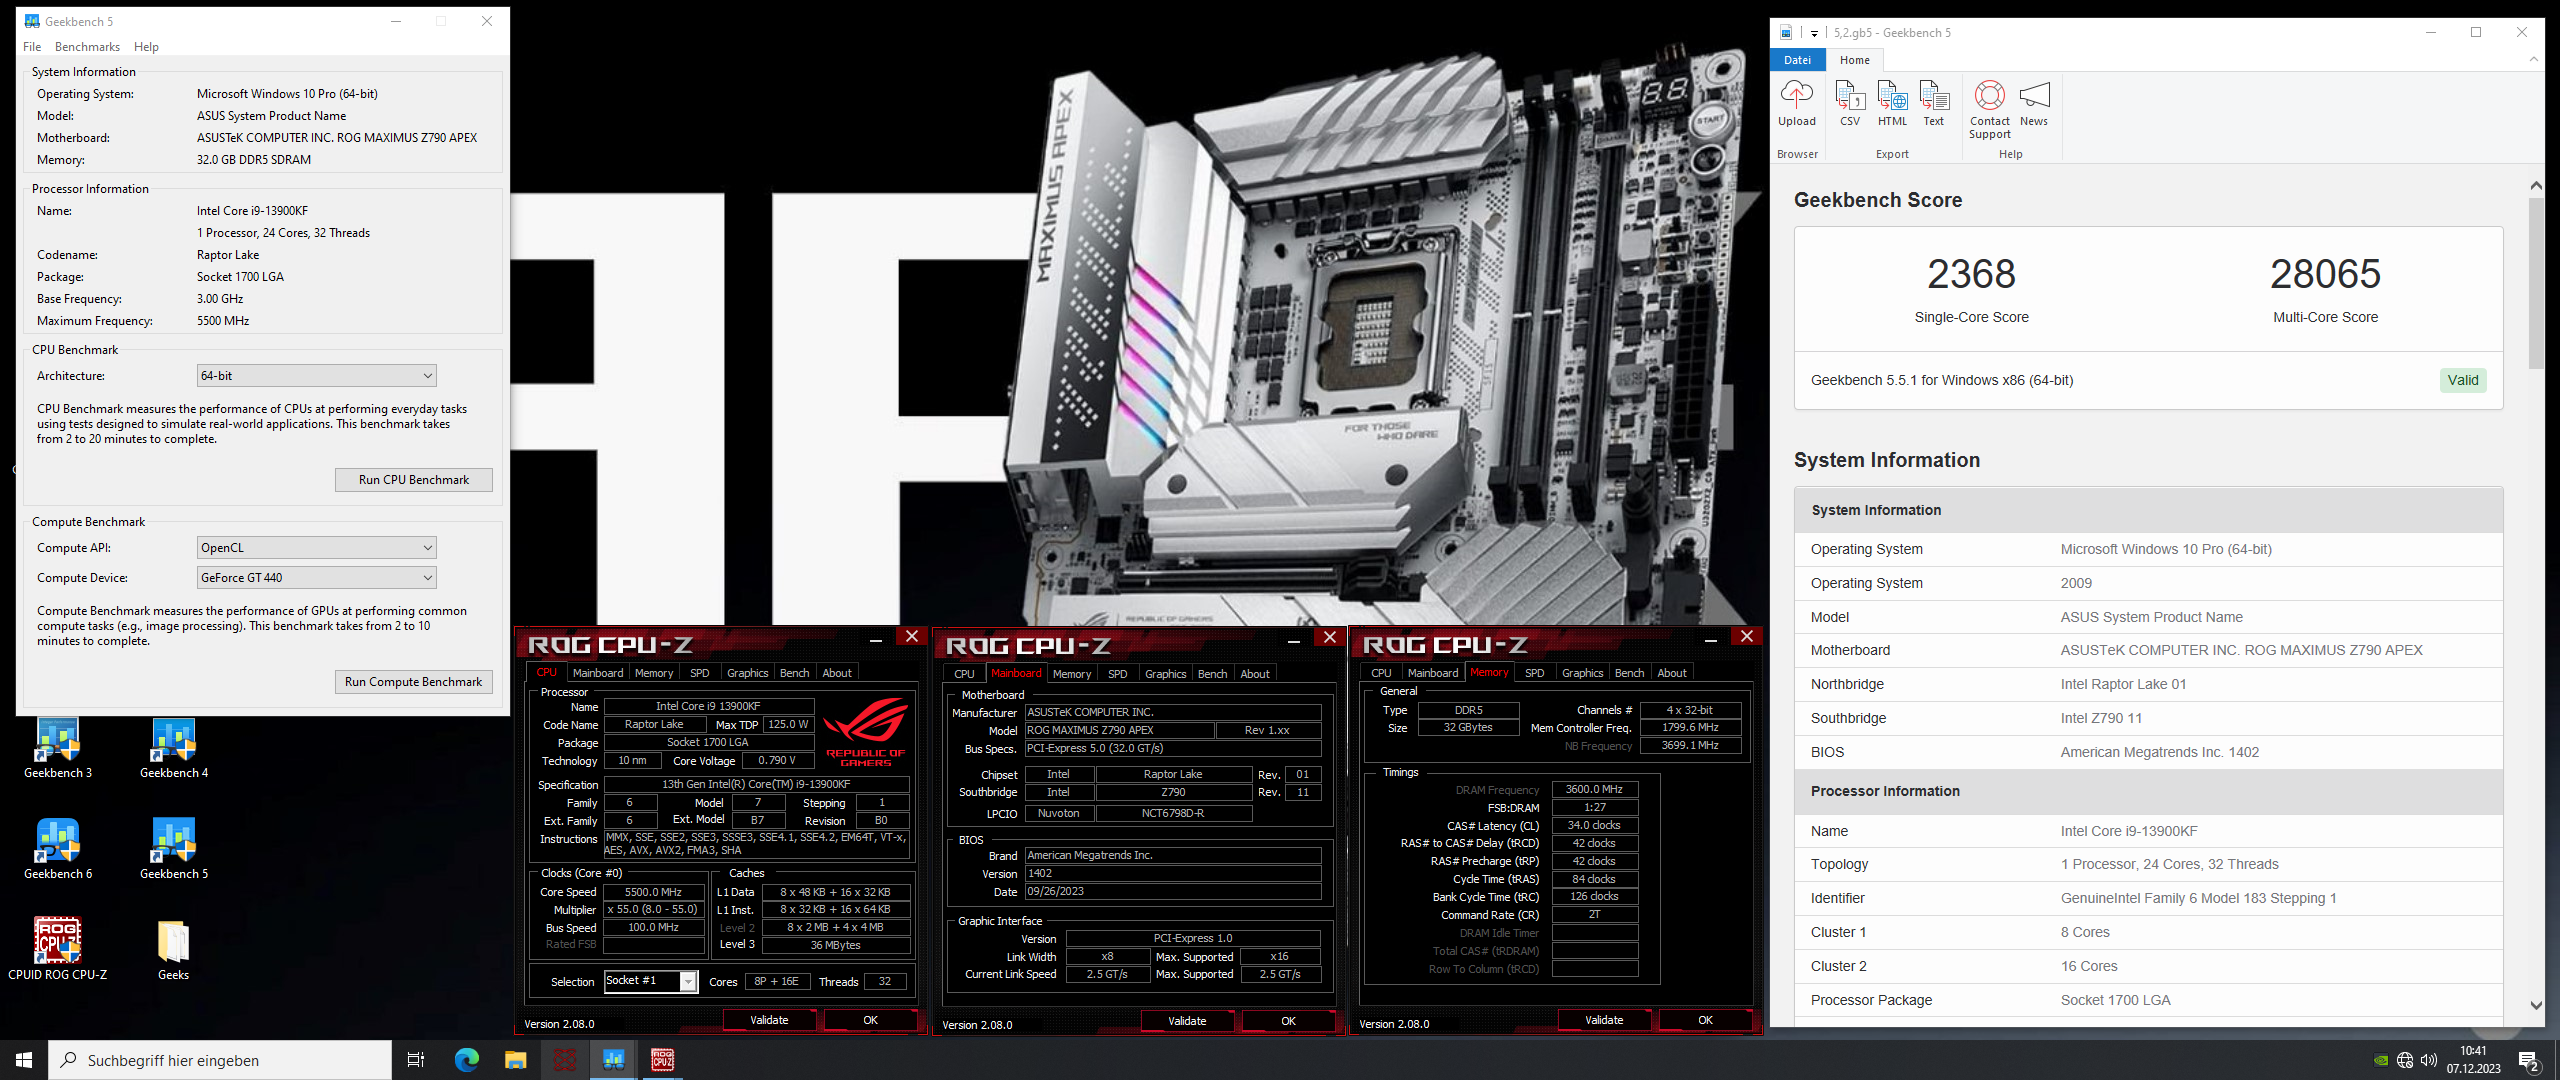Click the red dotted app taskbar icon
The image size is (2560, 1080).
pyautogui.click(x=565, y=1060)
